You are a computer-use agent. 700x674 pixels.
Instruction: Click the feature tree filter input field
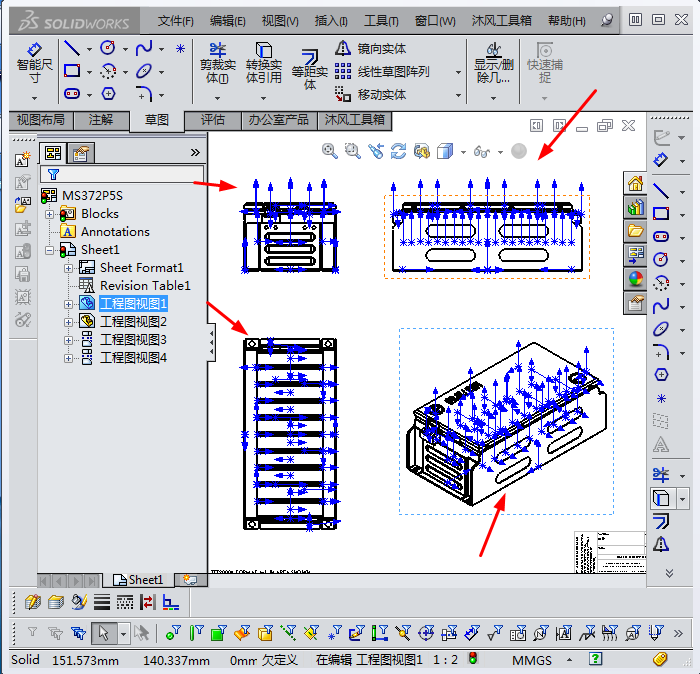[130, 174]
